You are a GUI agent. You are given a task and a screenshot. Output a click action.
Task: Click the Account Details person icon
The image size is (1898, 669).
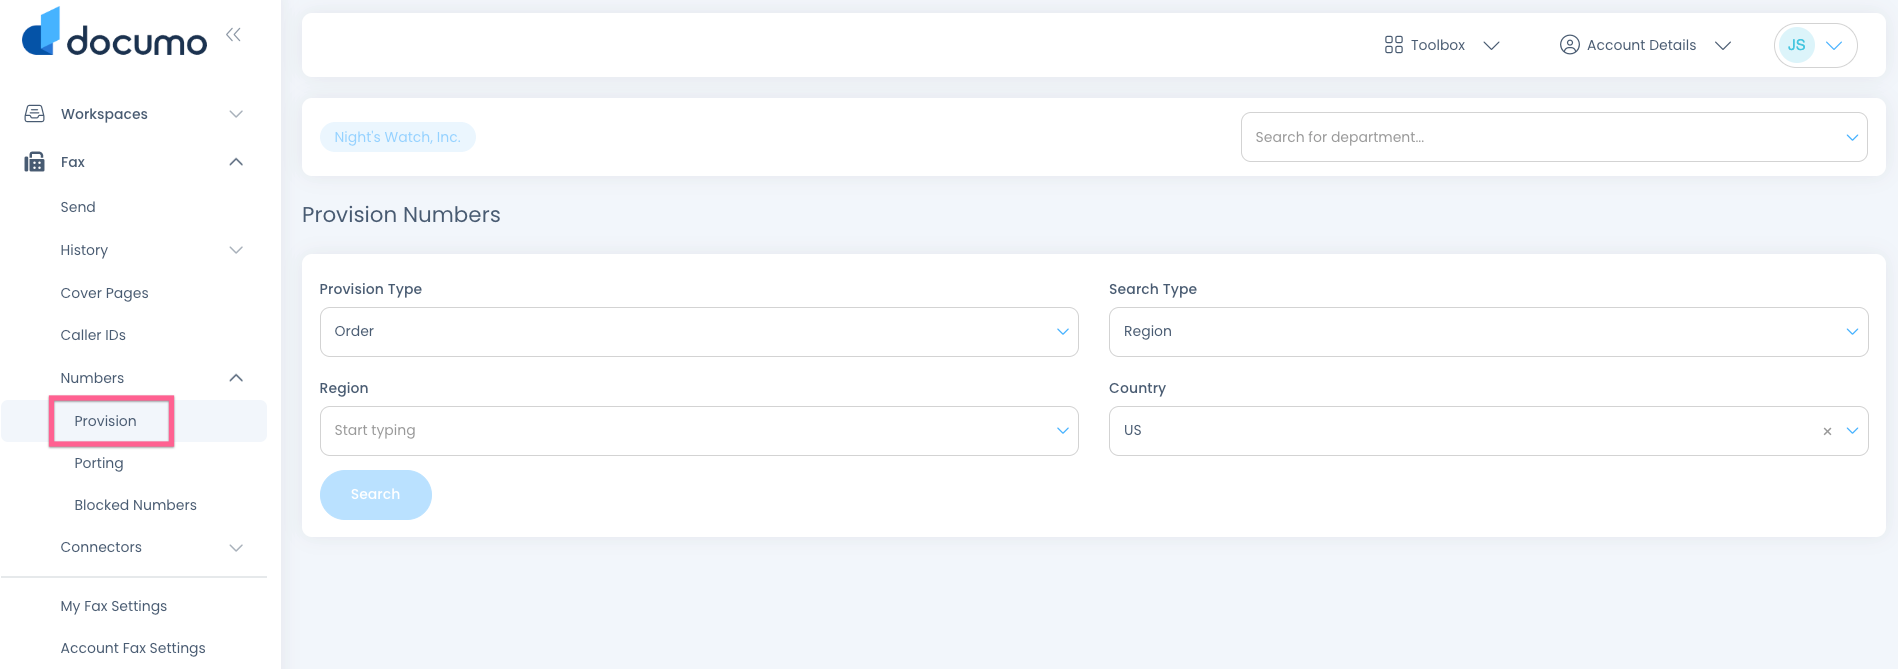[1569, 45]
